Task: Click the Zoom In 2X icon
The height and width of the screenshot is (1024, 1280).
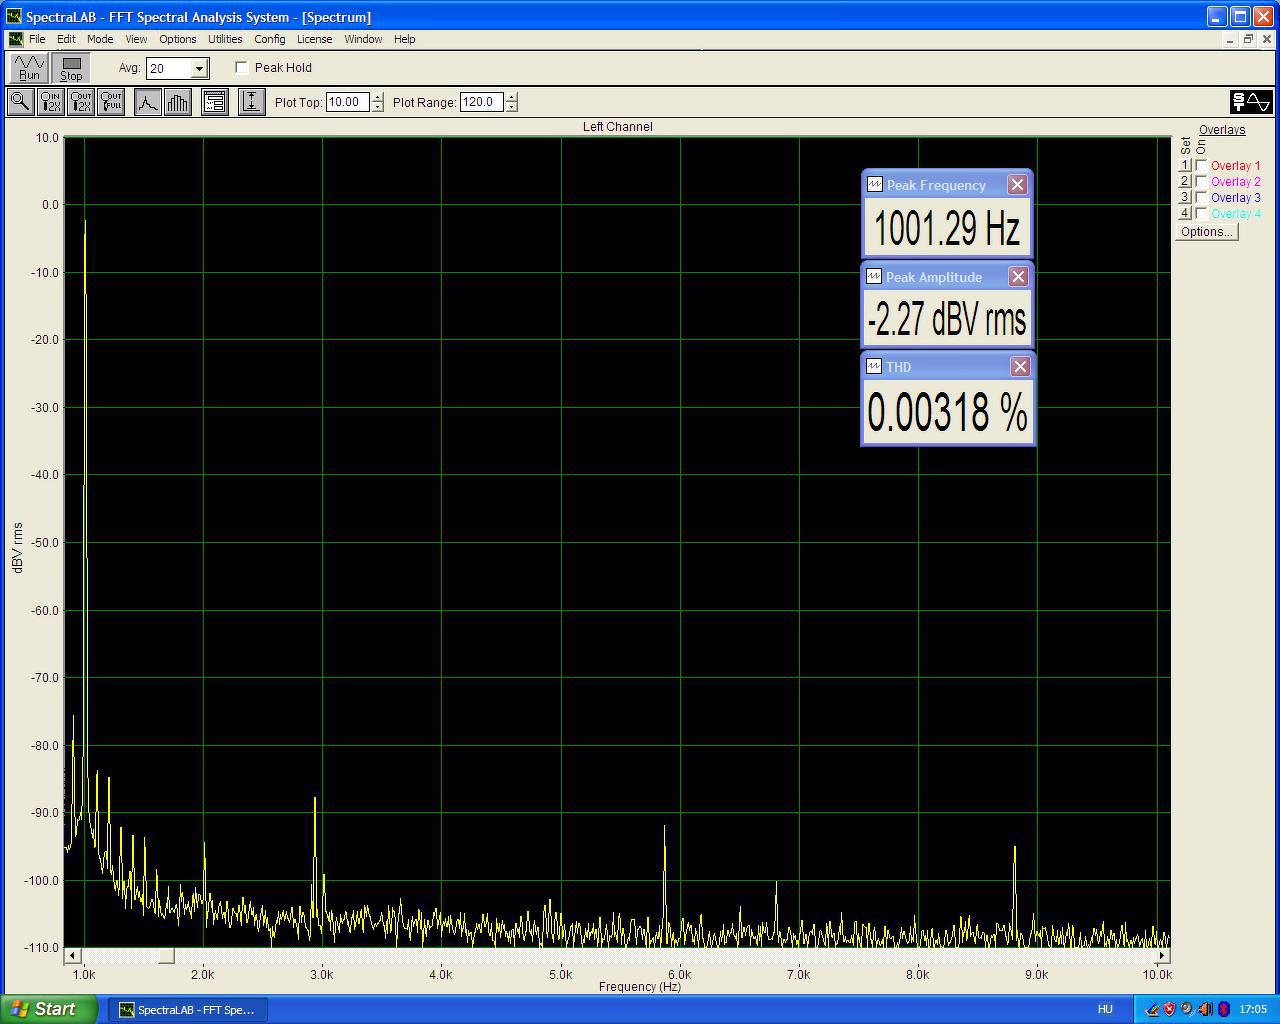Action: [50, 102]
